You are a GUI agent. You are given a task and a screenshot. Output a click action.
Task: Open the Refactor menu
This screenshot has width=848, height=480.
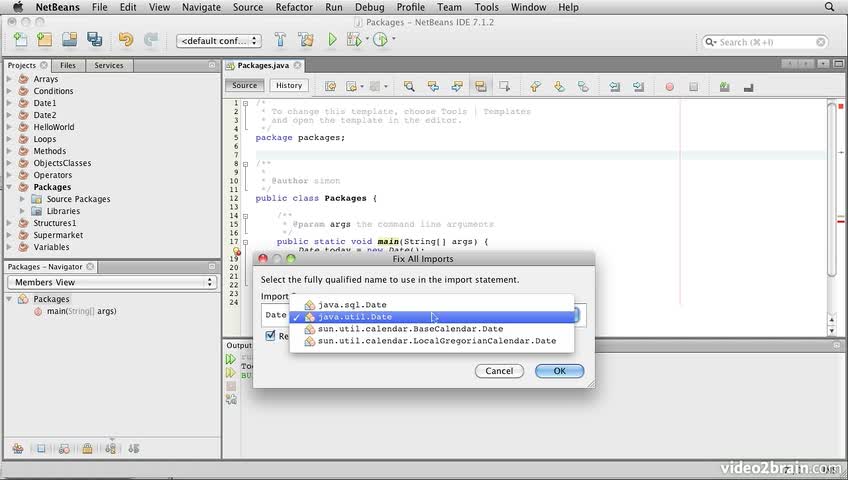coord(294,7)
